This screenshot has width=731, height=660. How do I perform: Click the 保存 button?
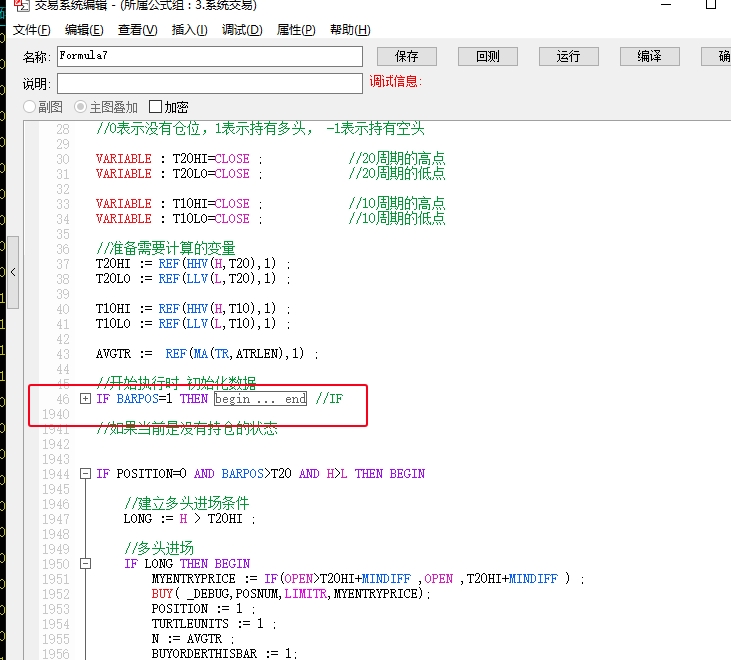tap(407, 56)
